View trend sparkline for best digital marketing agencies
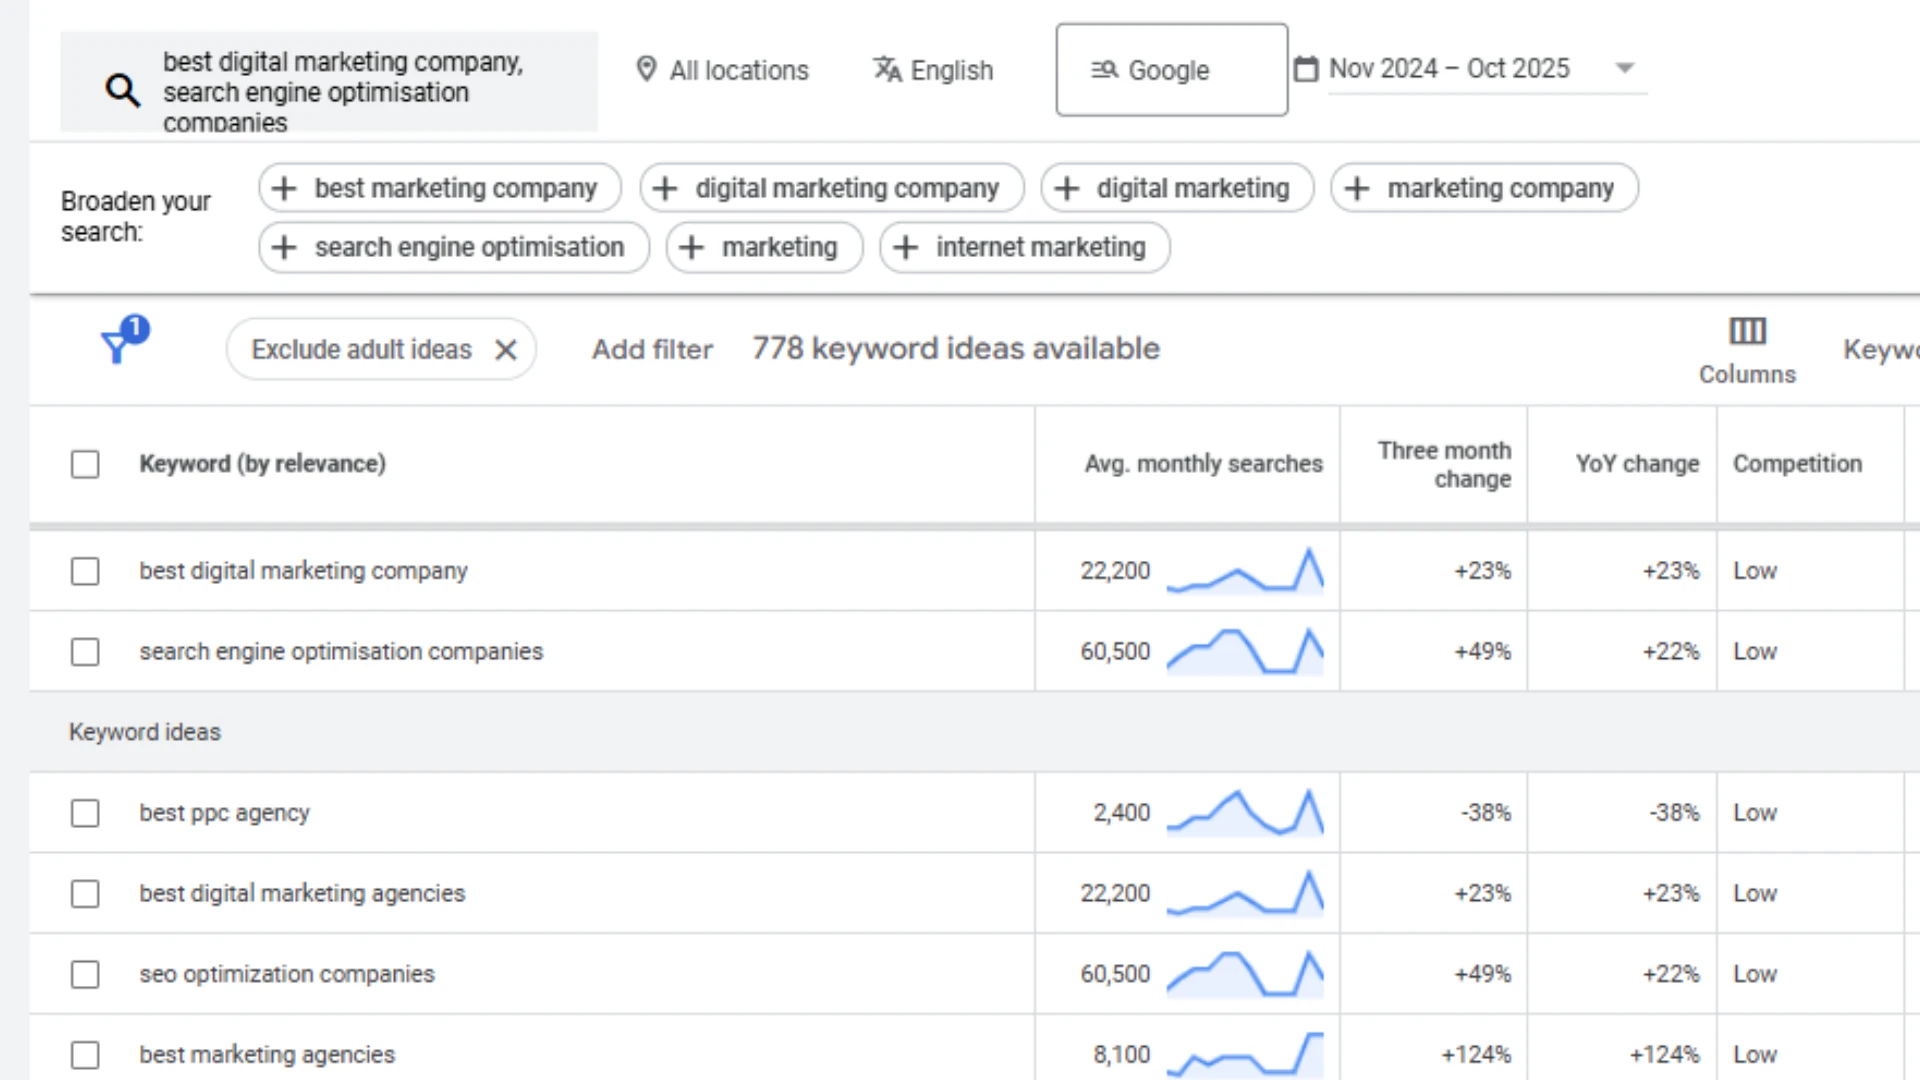 coord(1245,893)
